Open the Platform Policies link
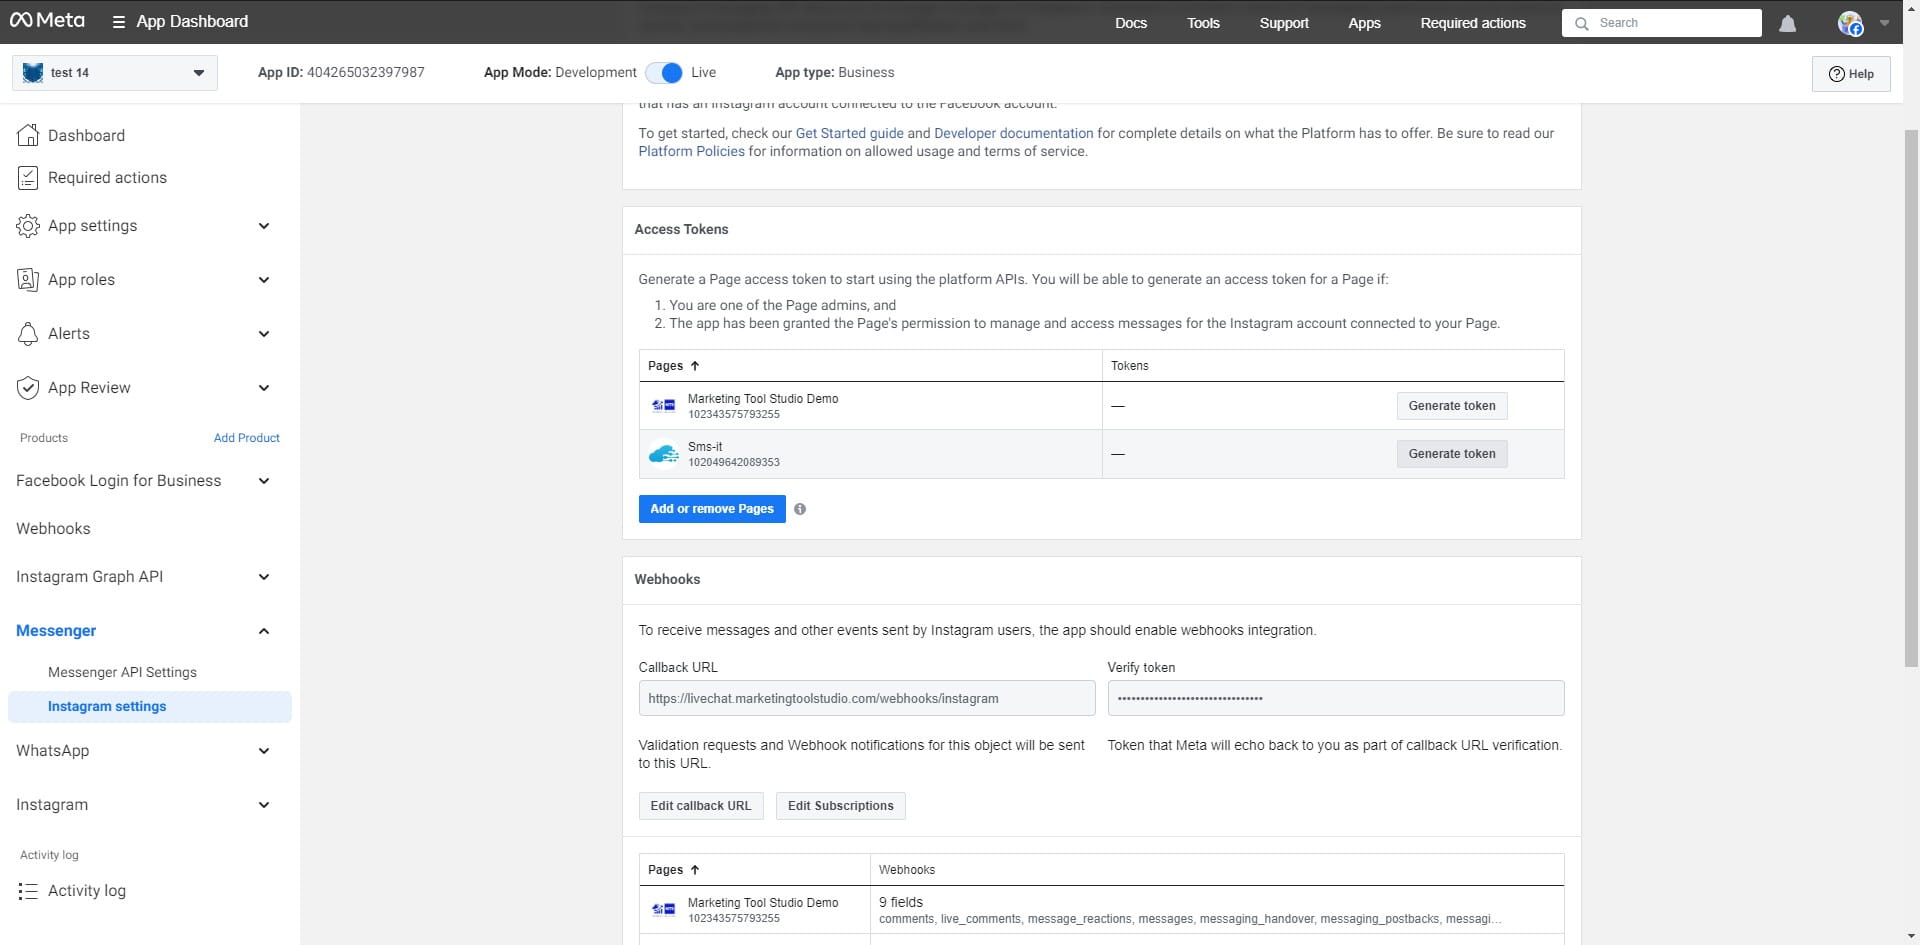The width and height of the screenshot is (1920, 945). coord(691,151)
